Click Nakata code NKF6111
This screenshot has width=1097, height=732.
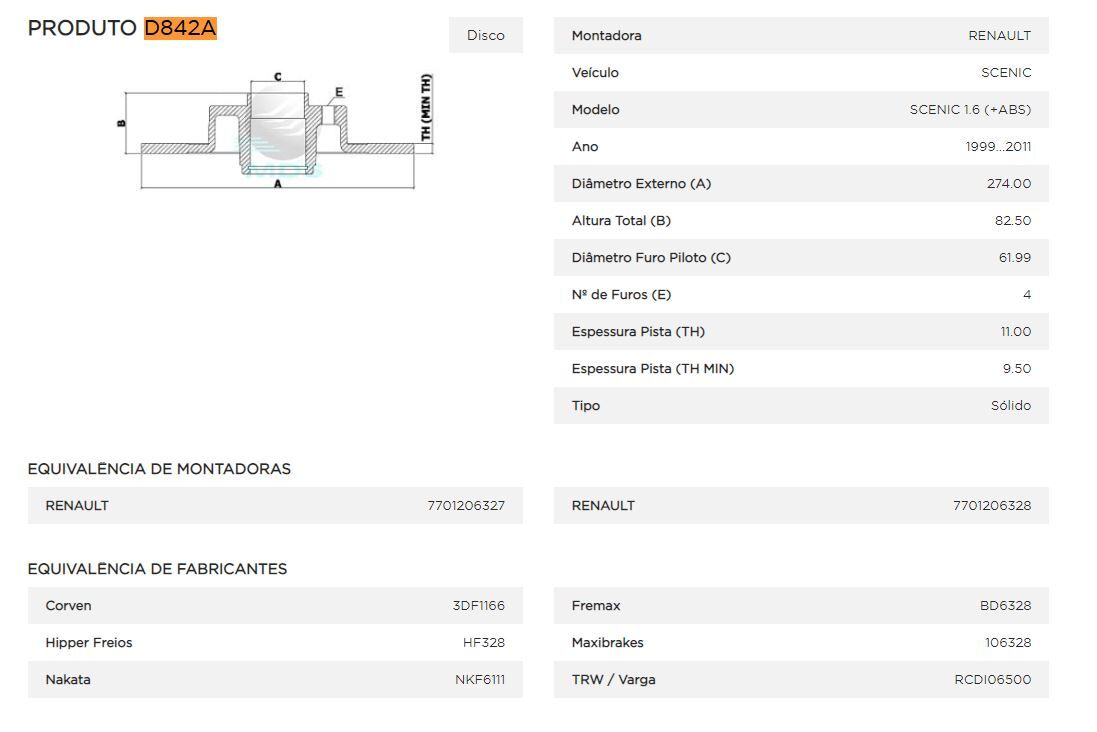(479, 680)
